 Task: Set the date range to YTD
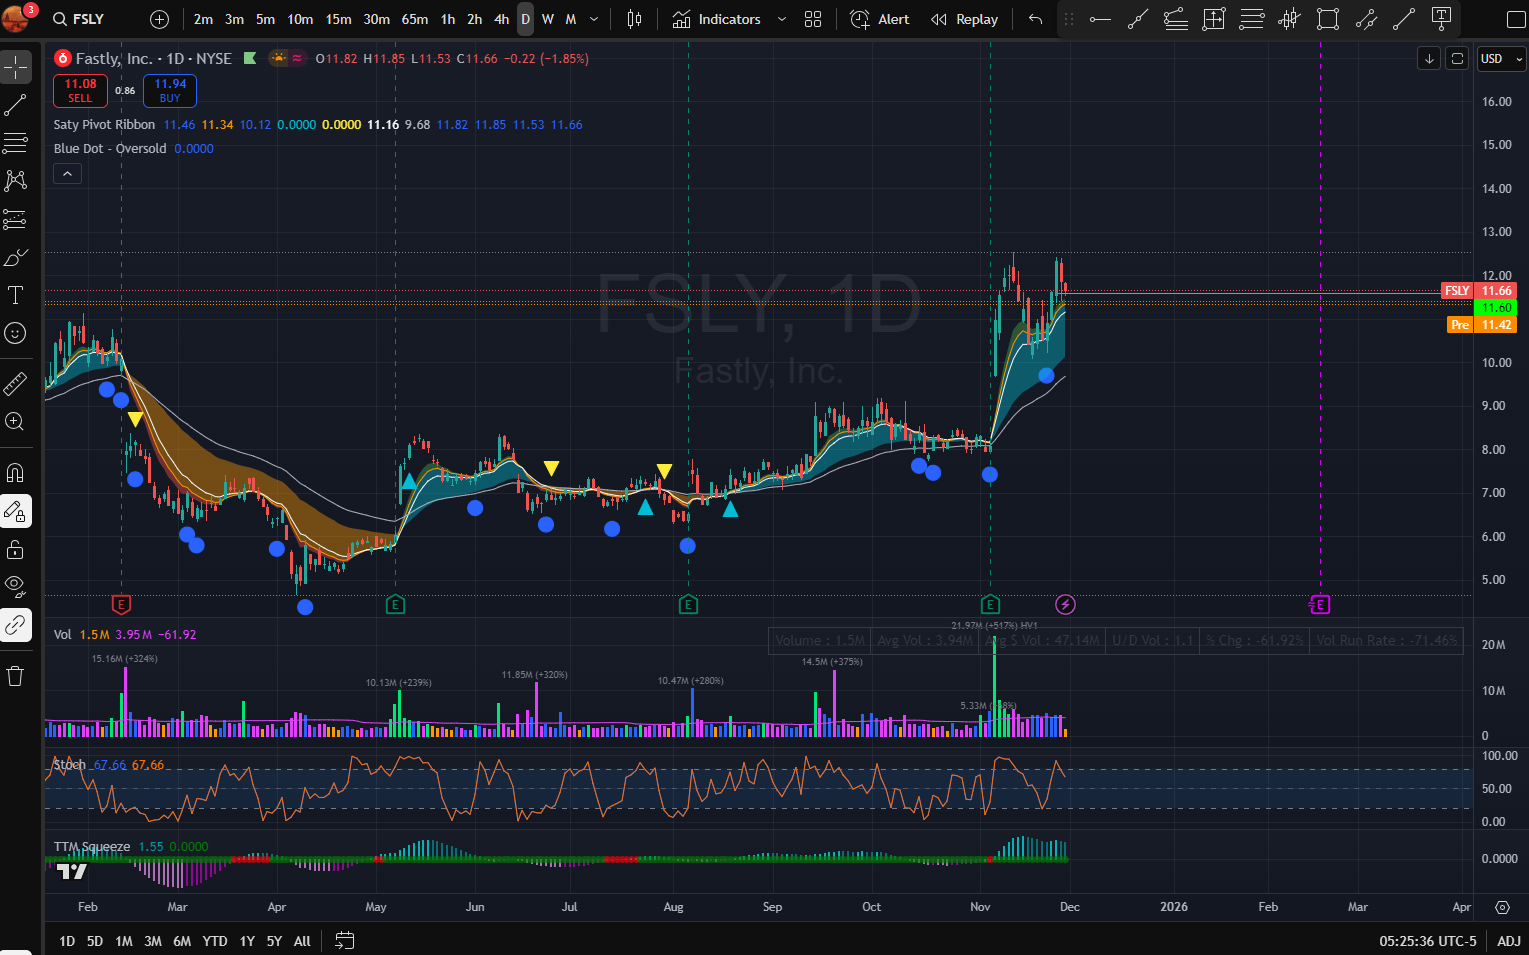214,941
